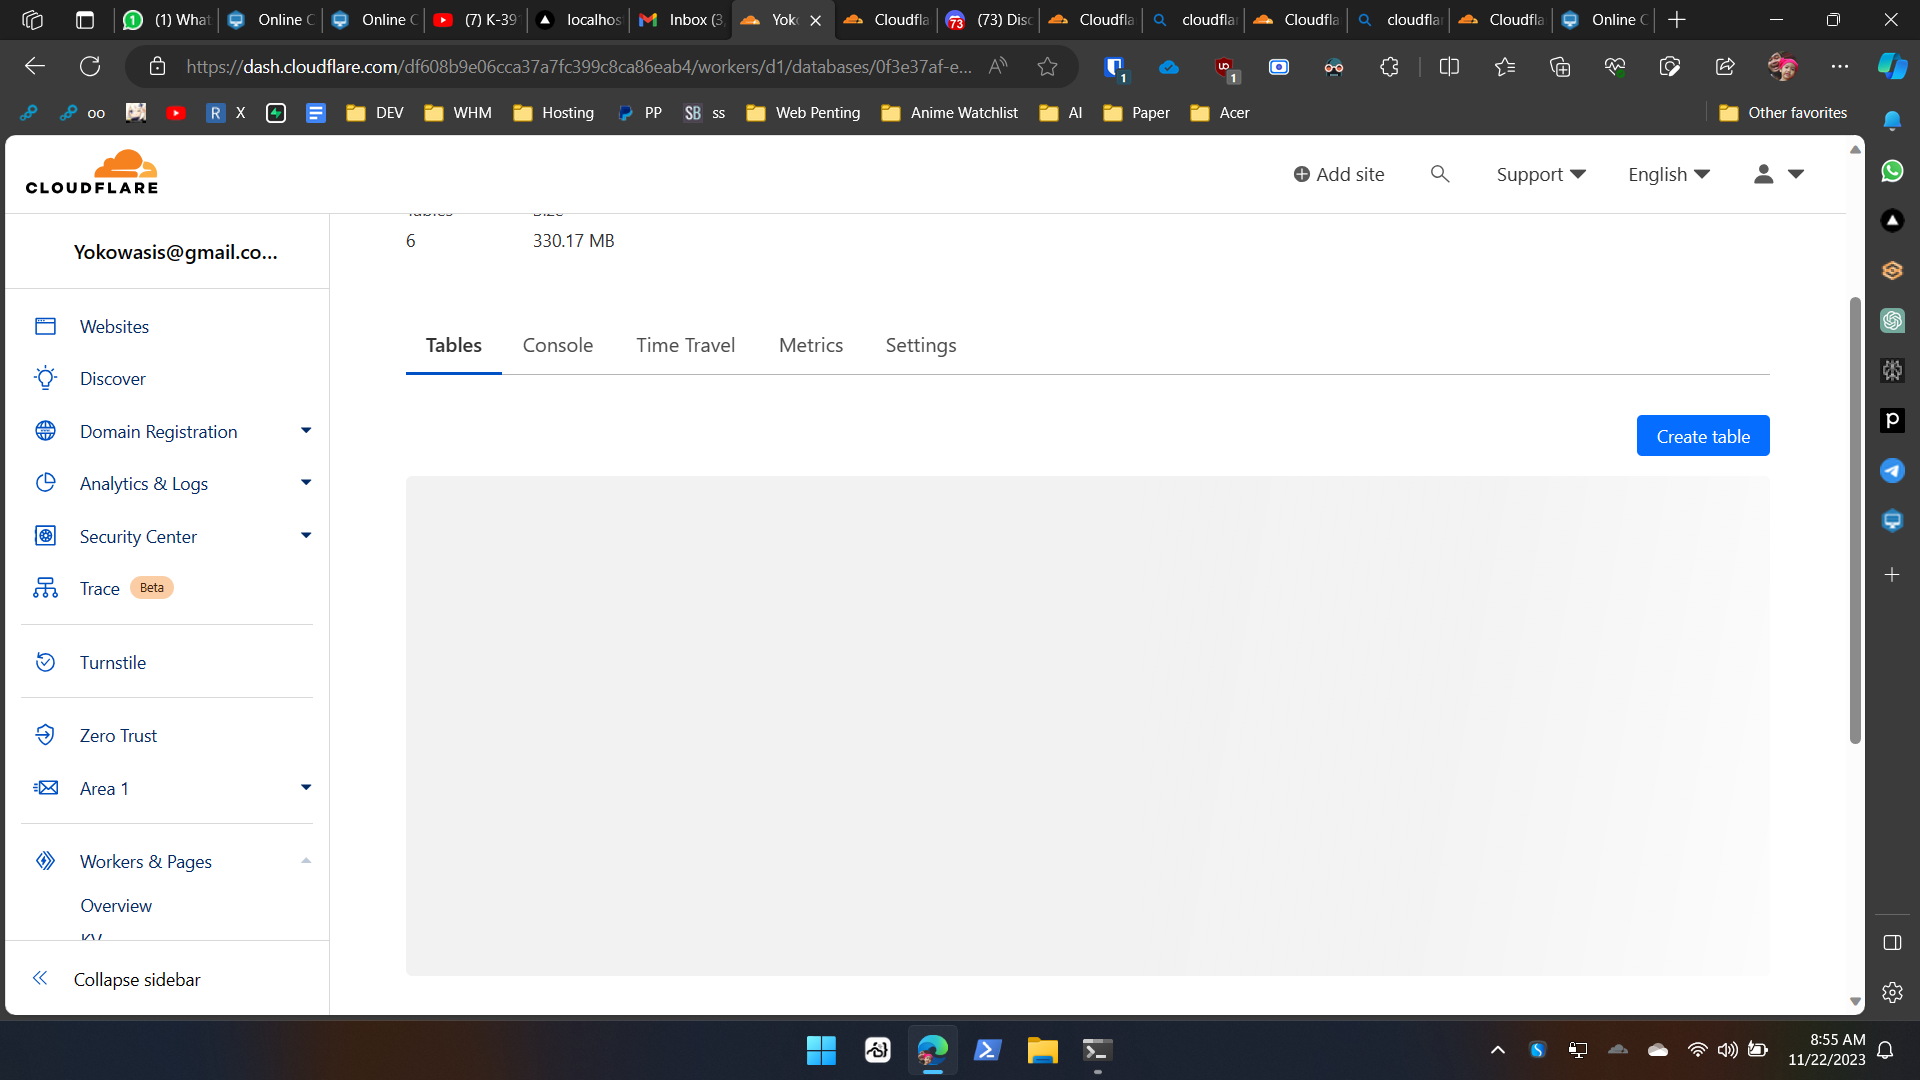Expand the Domain Registration section
This screenshot has height=1080, width=1920.
tap(306, 430)
